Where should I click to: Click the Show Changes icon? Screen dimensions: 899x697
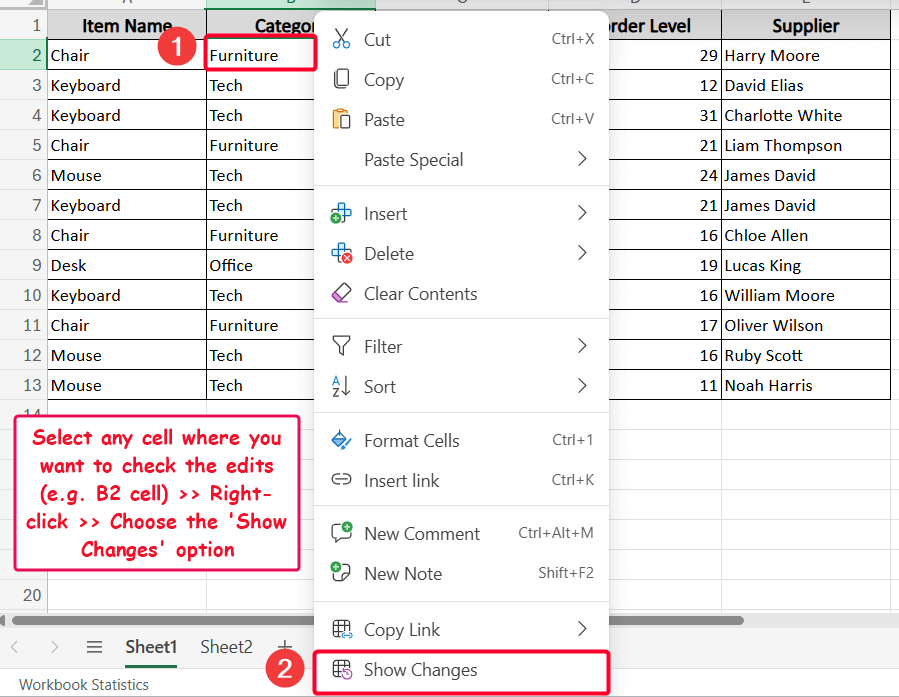click(340, 671)
